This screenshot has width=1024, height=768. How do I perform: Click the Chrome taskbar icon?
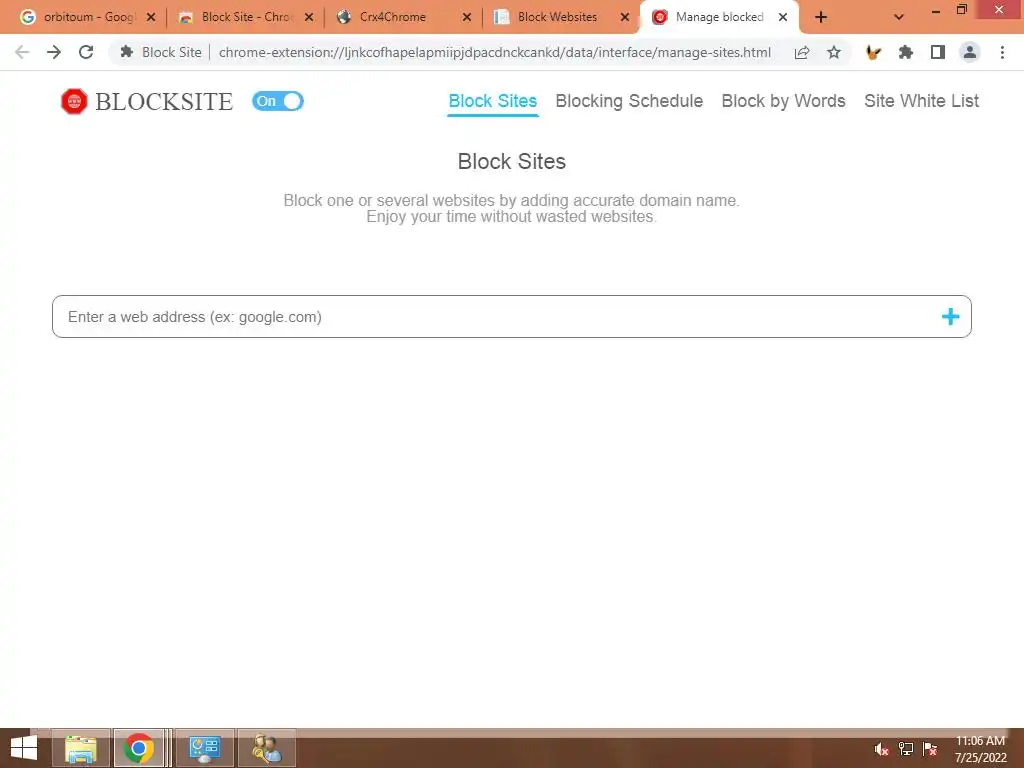(x=139, y=748)
